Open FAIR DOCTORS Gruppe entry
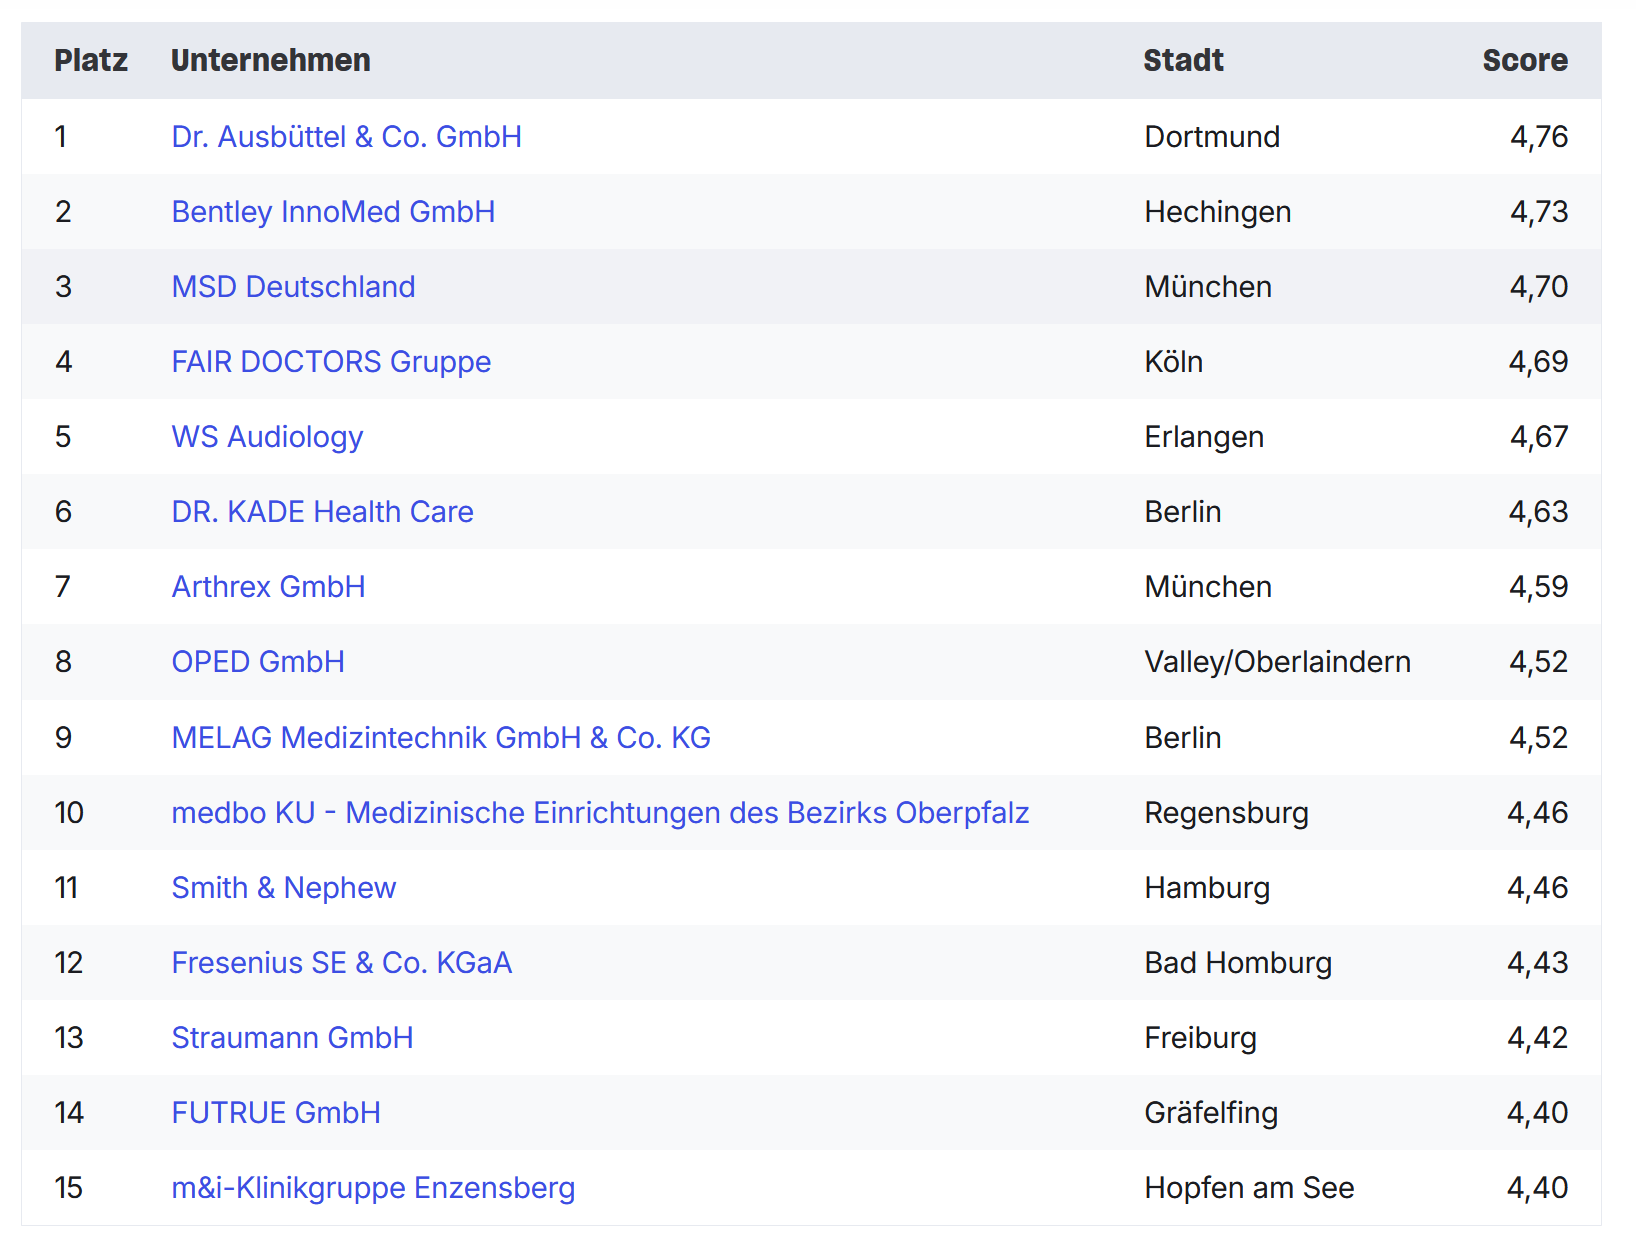This screenshot has width=1636, height=1236. [x=331, y=361]
